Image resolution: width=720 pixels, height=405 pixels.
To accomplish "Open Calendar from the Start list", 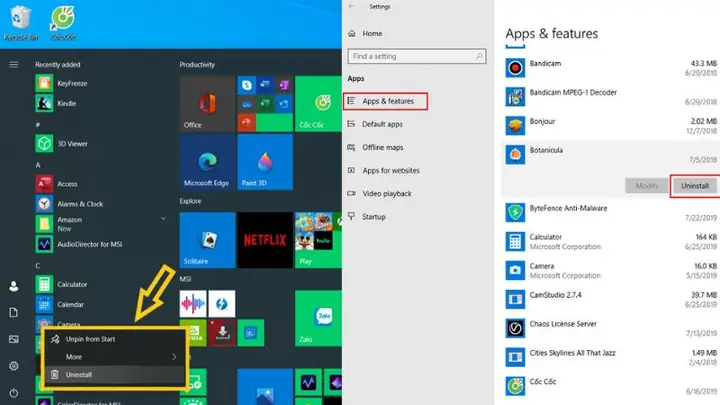I will point(60,304).
